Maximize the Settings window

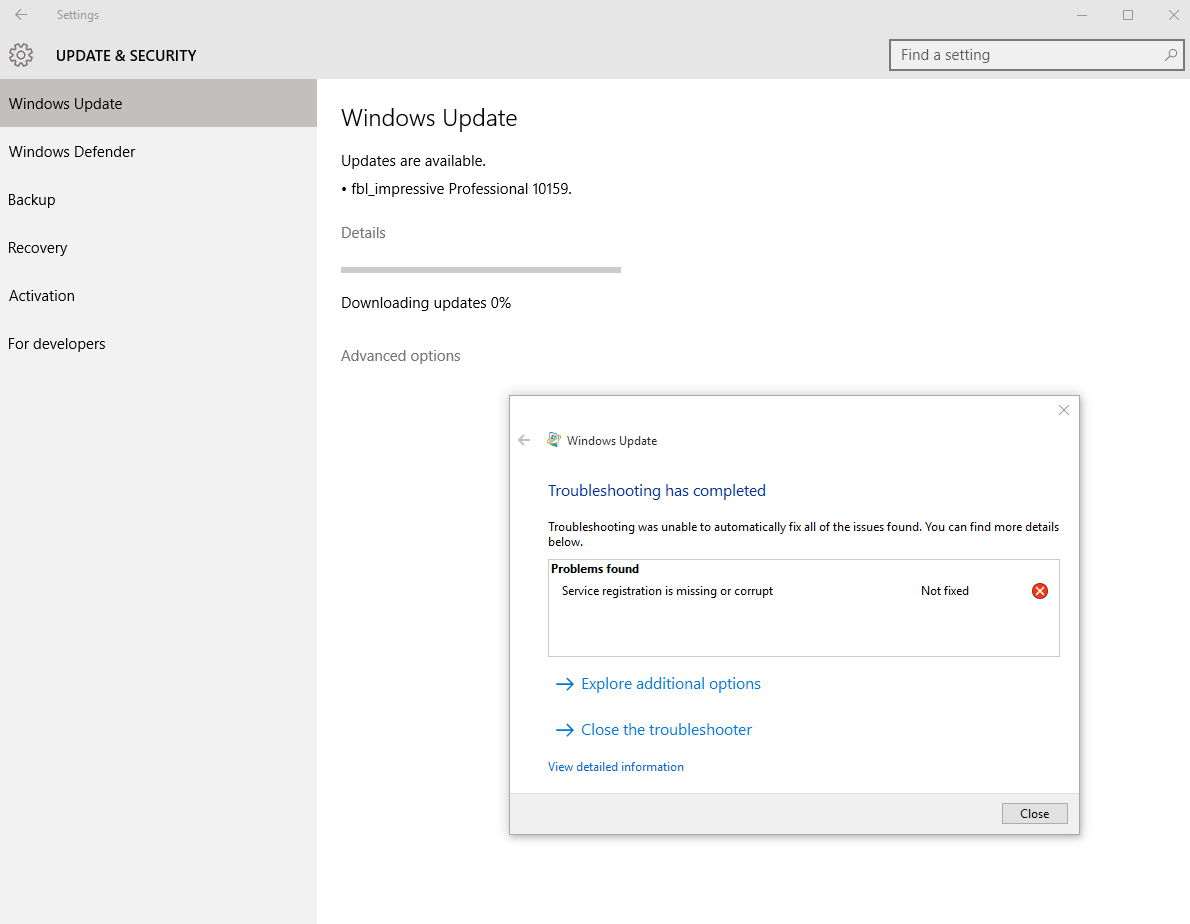point(1128,15)
